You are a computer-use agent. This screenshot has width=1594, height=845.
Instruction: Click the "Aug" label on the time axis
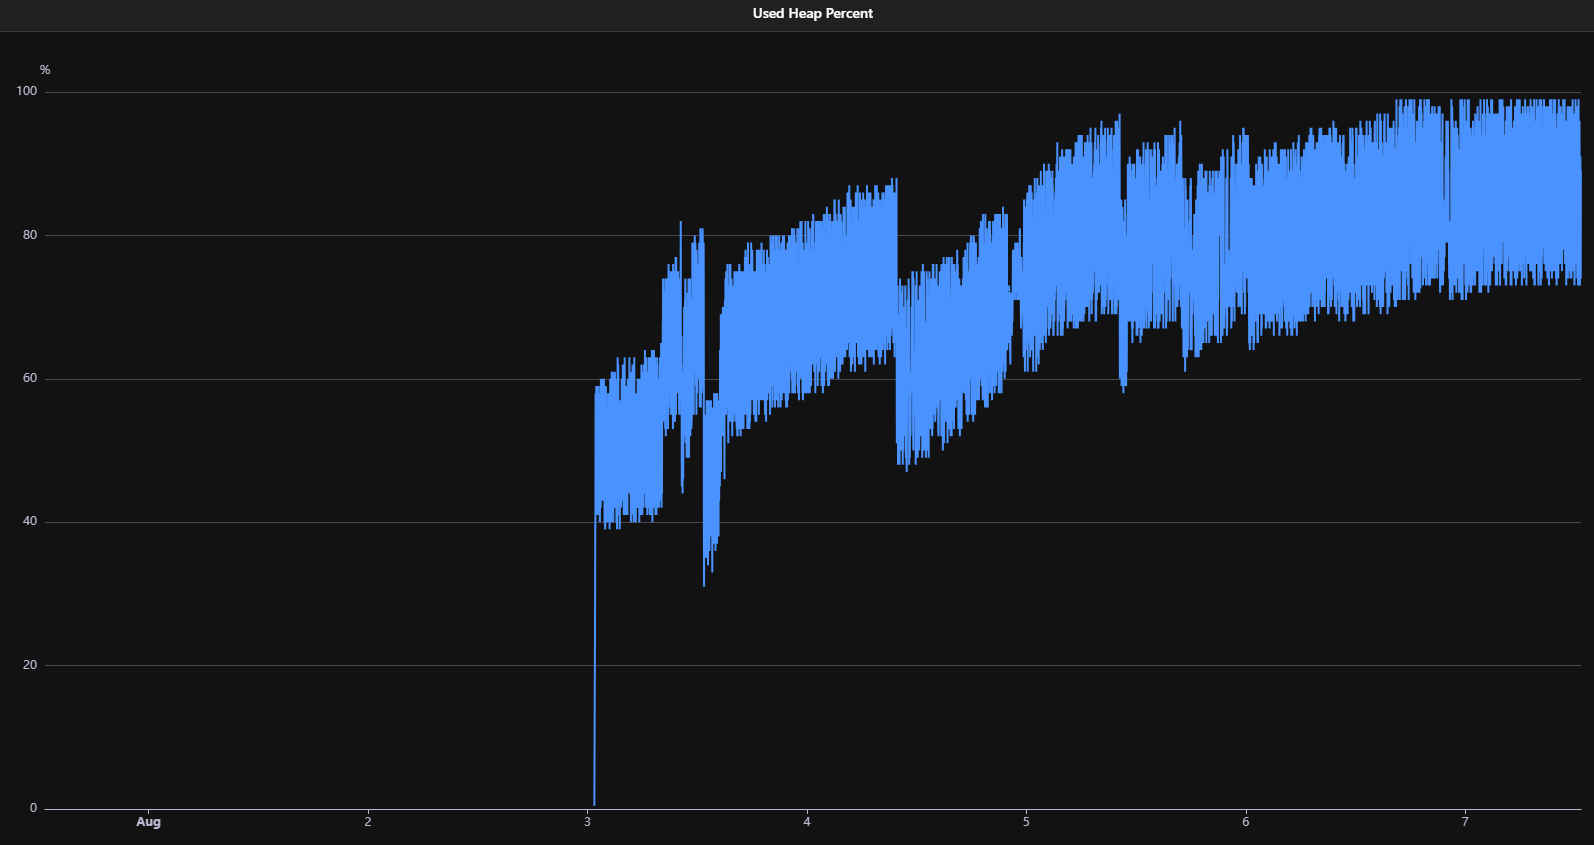148,822
